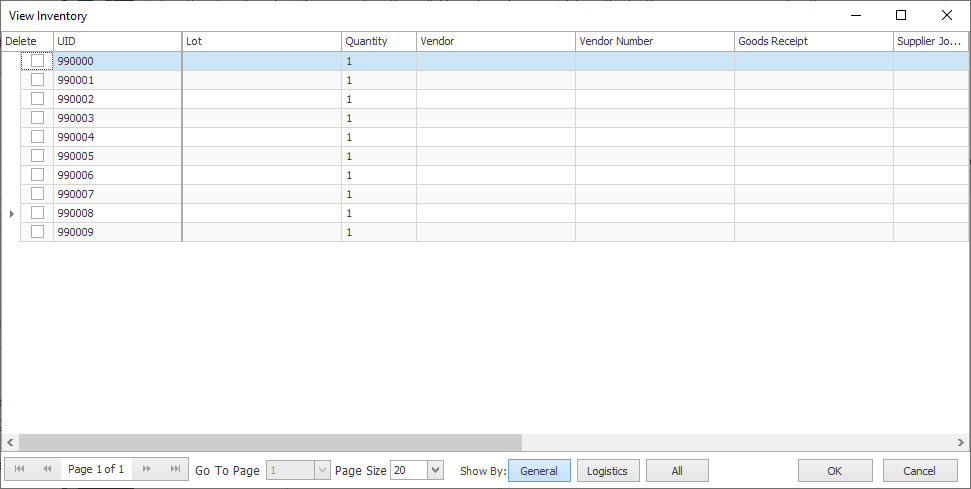Expand the Go To Page combo box

click(321, 470)
